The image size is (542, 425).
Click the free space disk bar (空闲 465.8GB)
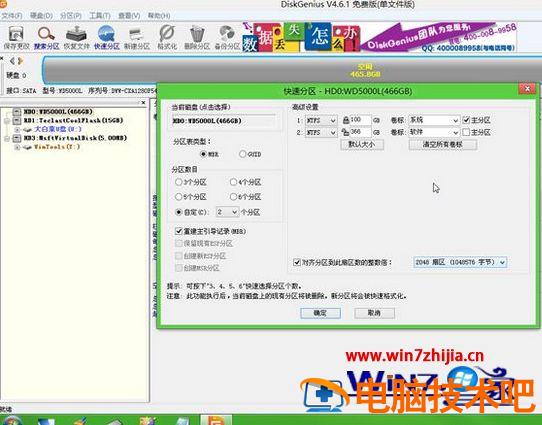(x=292, y=70)
